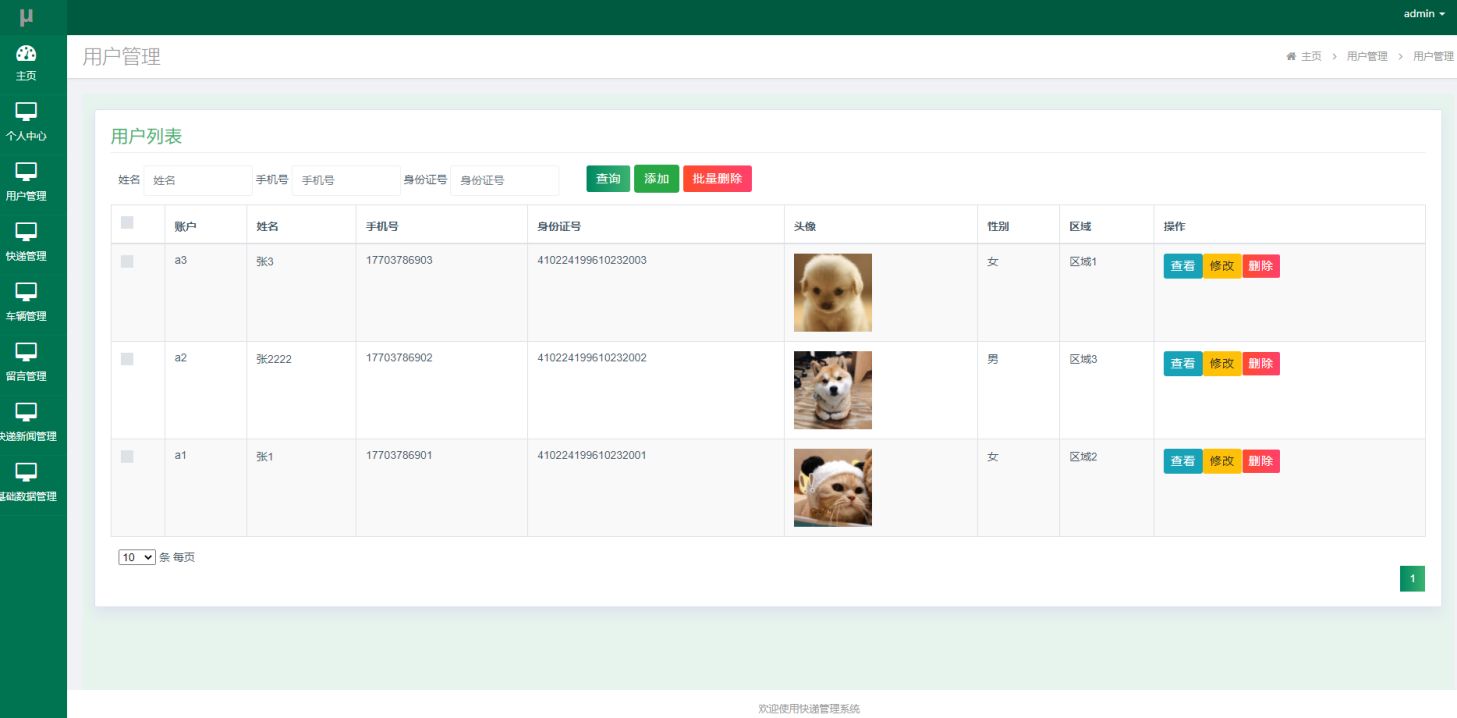Image resolution: width=1457 pixels, height=718 pixels.
Task: Check the row checkbox for a3
Action: (x=127, y=261)
